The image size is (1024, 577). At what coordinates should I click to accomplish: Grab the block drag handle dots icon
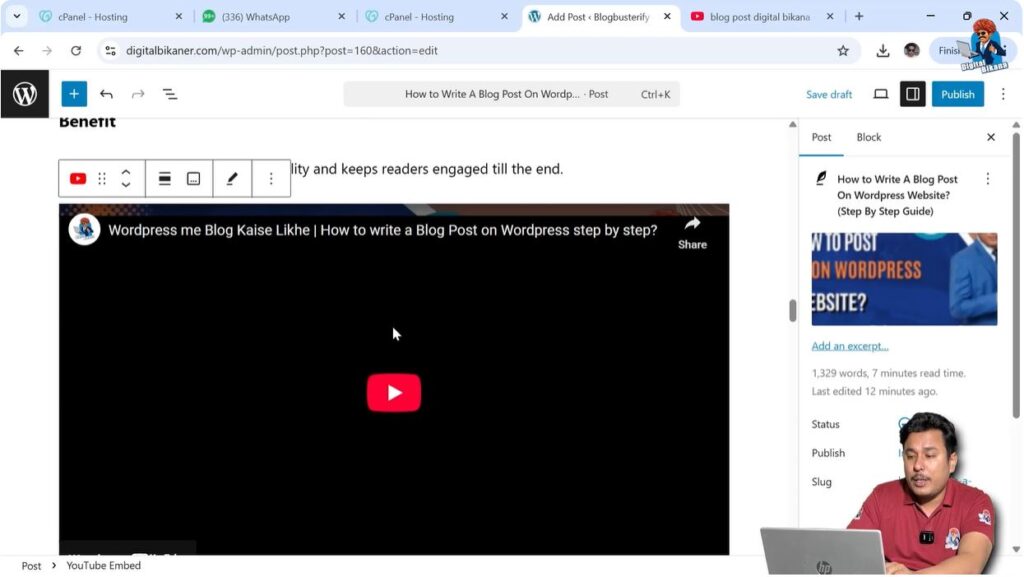[101, 178]
